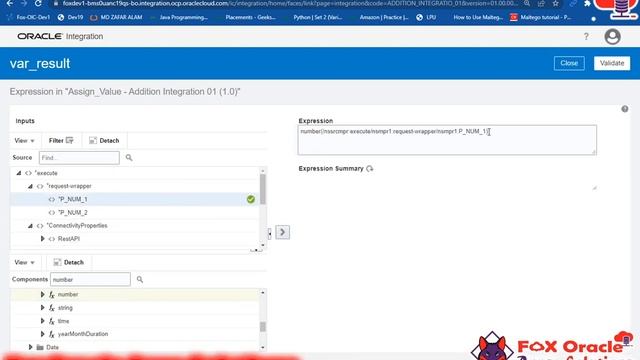Click the Validate button

(x=612, y=63)
